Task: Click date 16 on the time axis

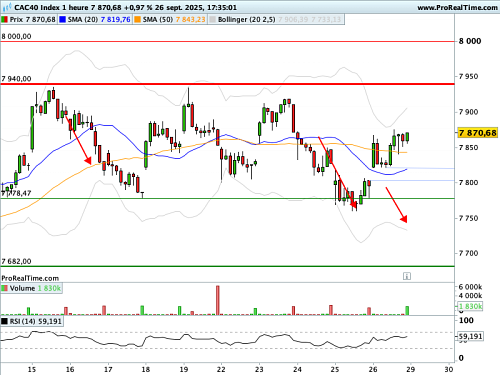Action: (x=70, y=369)
